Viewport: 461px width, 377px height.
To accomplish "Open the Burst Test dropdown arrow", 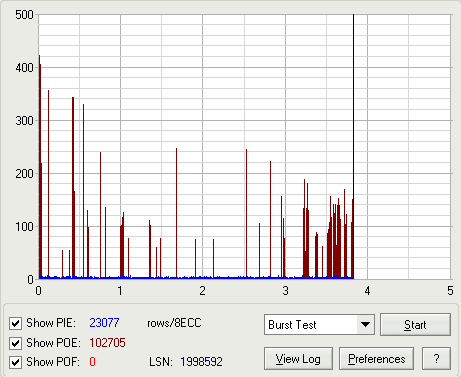I will [365, 324].
